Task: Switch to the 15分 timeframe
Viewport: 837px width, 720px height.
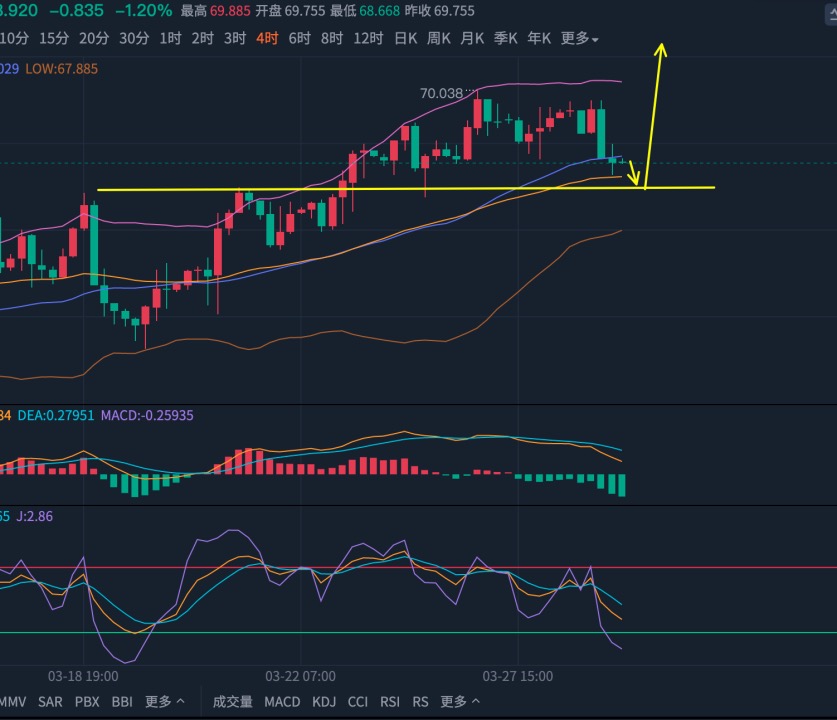Action: [54, 38]
